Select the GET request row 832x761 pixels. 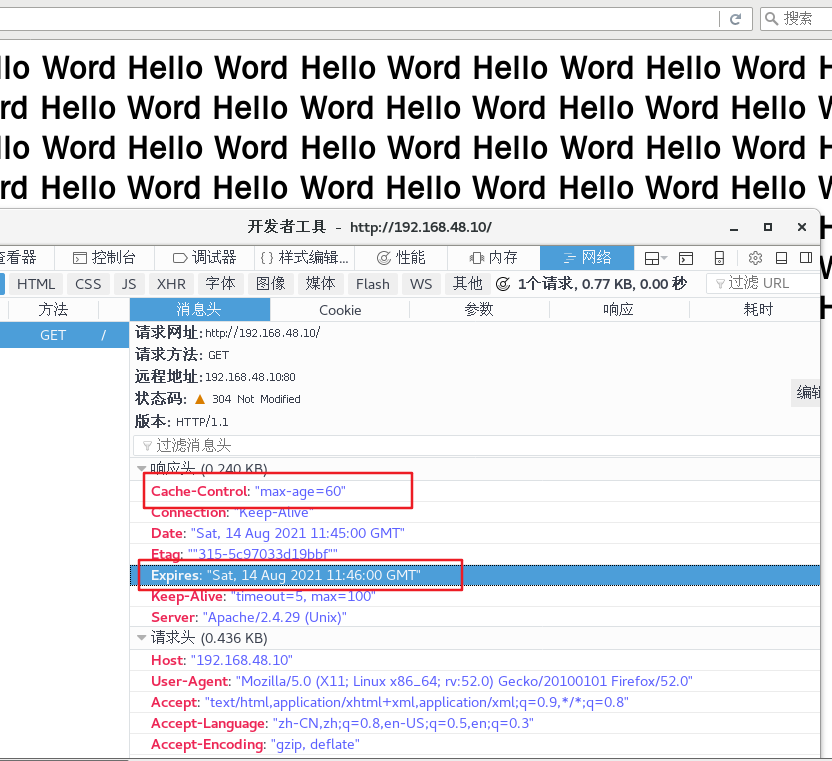tap(64, 335)
